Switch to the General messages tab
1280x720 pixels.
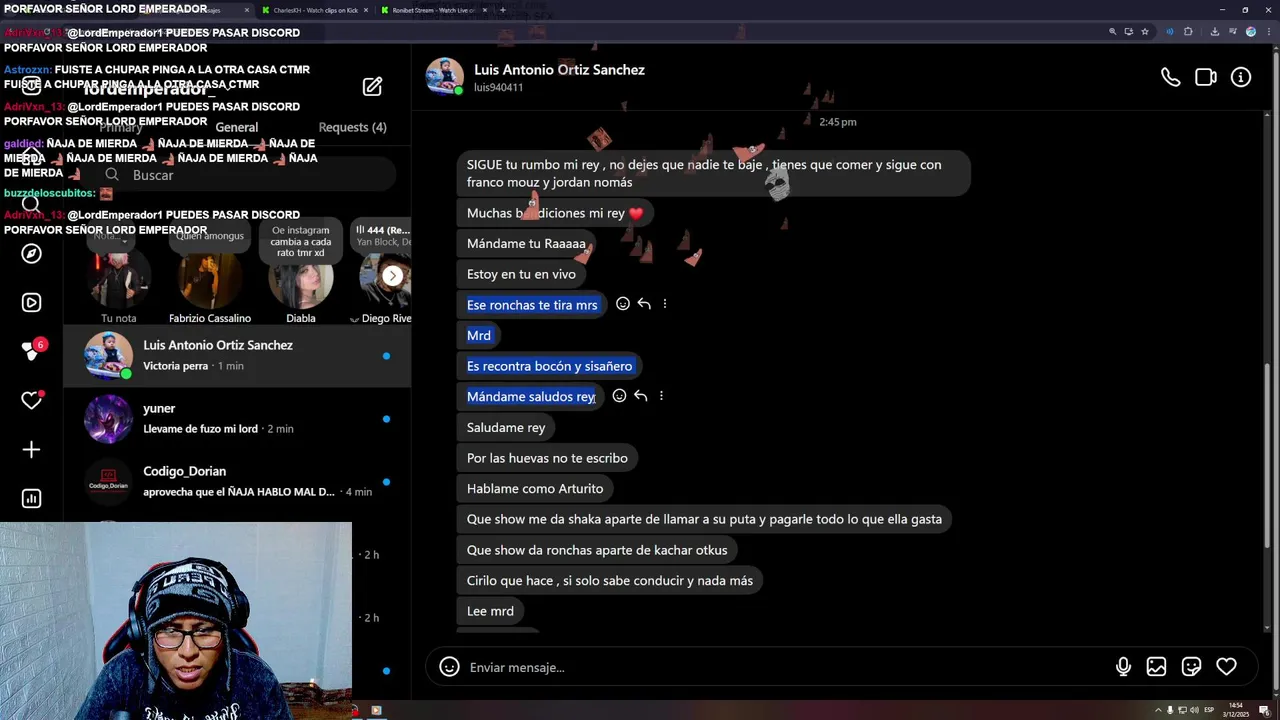click(237, 127)
